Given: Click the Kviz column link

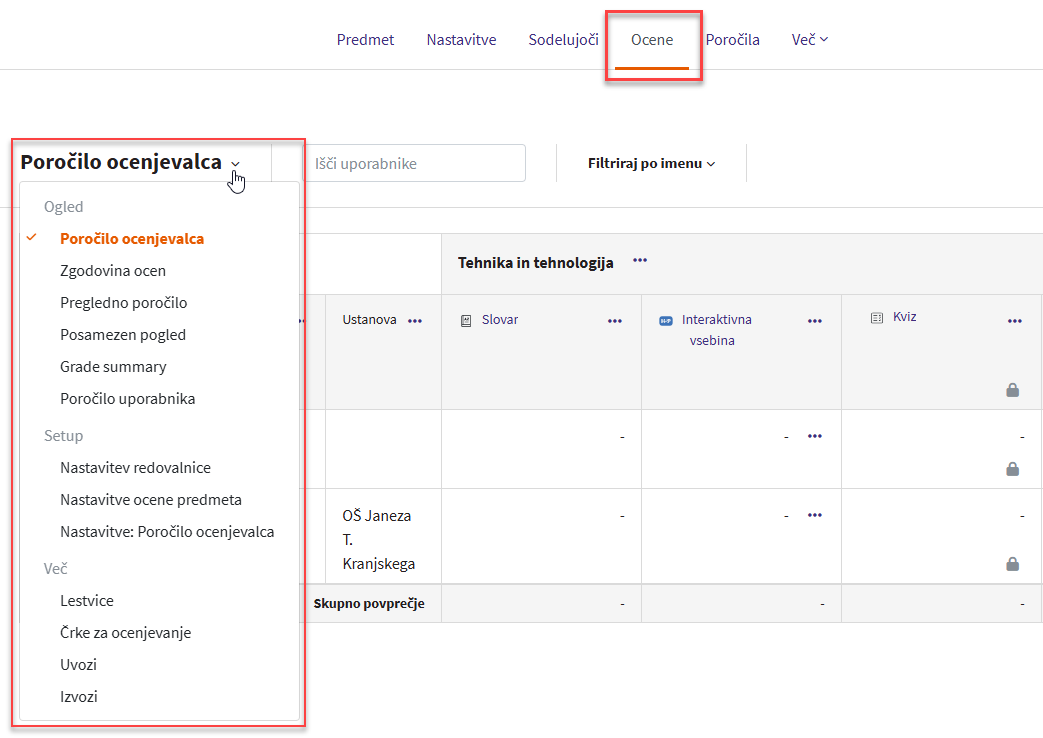Looking at the screenshot, I should tap(904, 317).
